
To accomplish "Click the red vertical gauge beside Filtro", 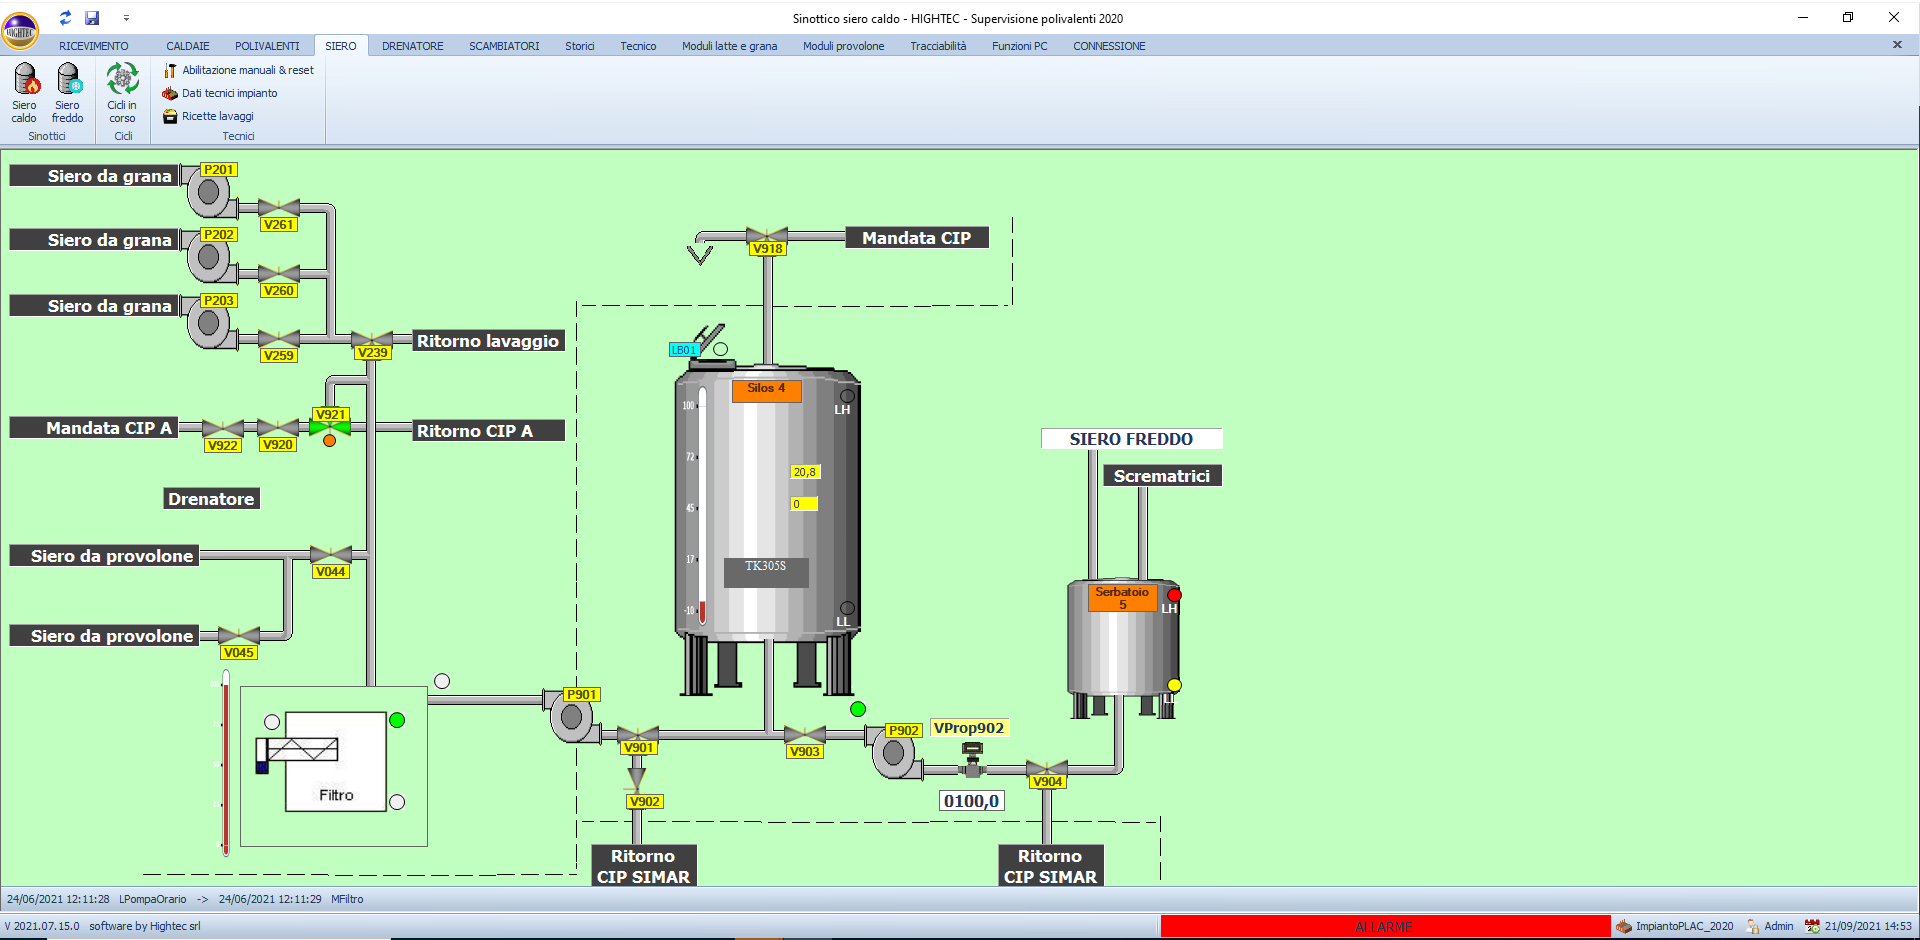I will click(x=226, y=763).
